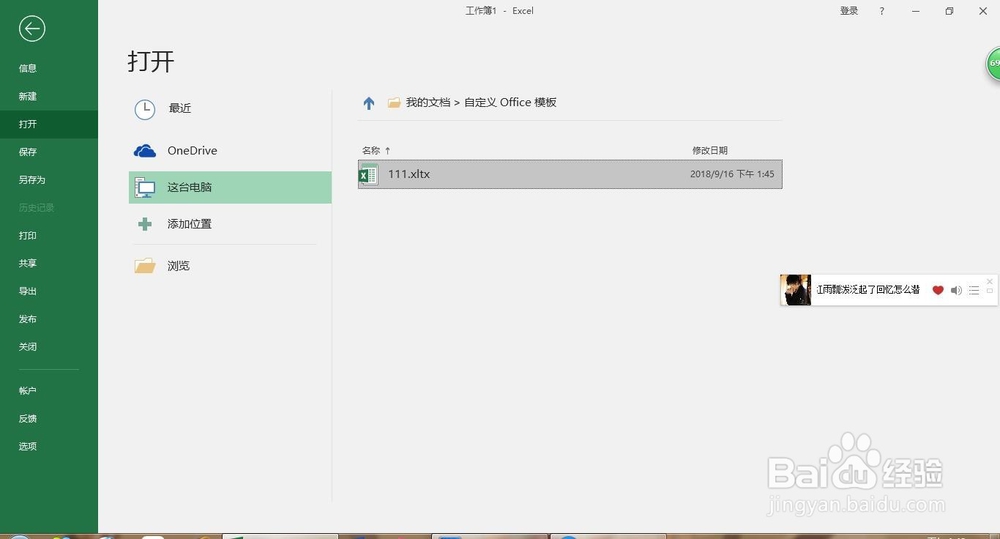The width and height of the screenshot is (1000, 539).
Task: Click the 111.xltx Excel file icon
Action: point(369,174)
